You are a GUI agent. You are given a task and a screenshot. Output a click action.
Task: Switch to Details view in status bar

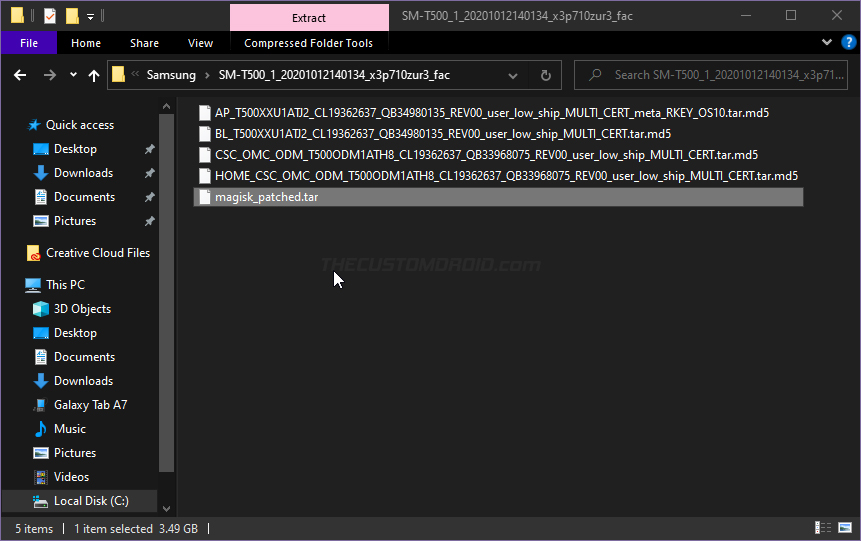click(x=823, y=528)
